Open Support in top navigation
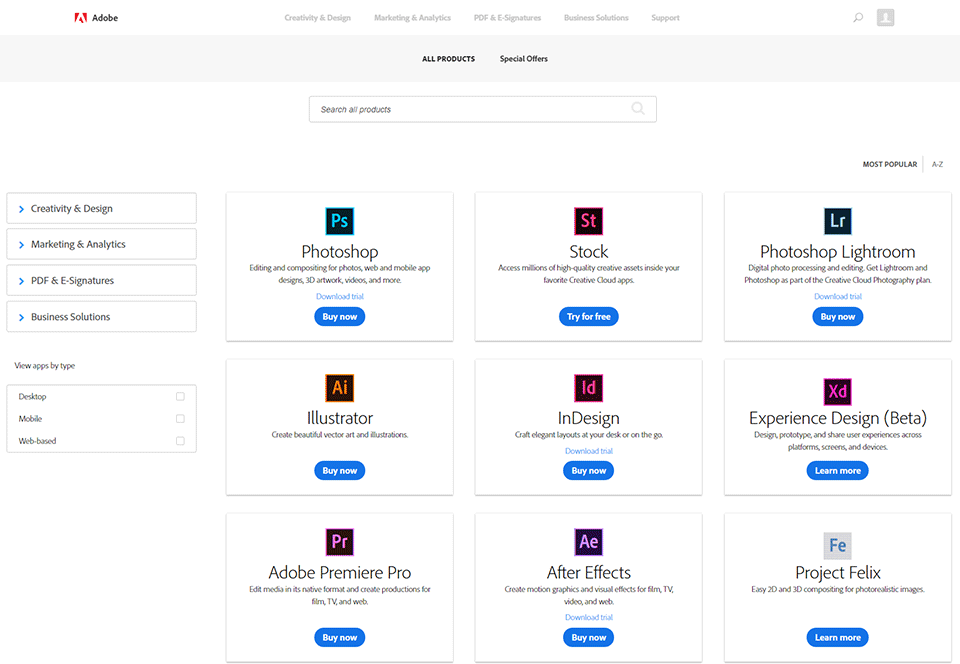The image size is (960, 664). [x=666, y=18]
